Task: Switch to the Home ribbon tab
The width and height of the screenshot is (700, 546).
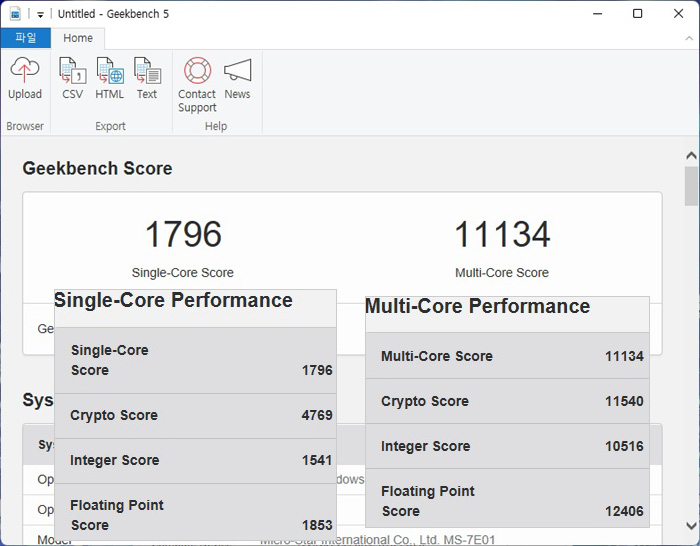Action: pyautogui.click(x=78, y=38)
